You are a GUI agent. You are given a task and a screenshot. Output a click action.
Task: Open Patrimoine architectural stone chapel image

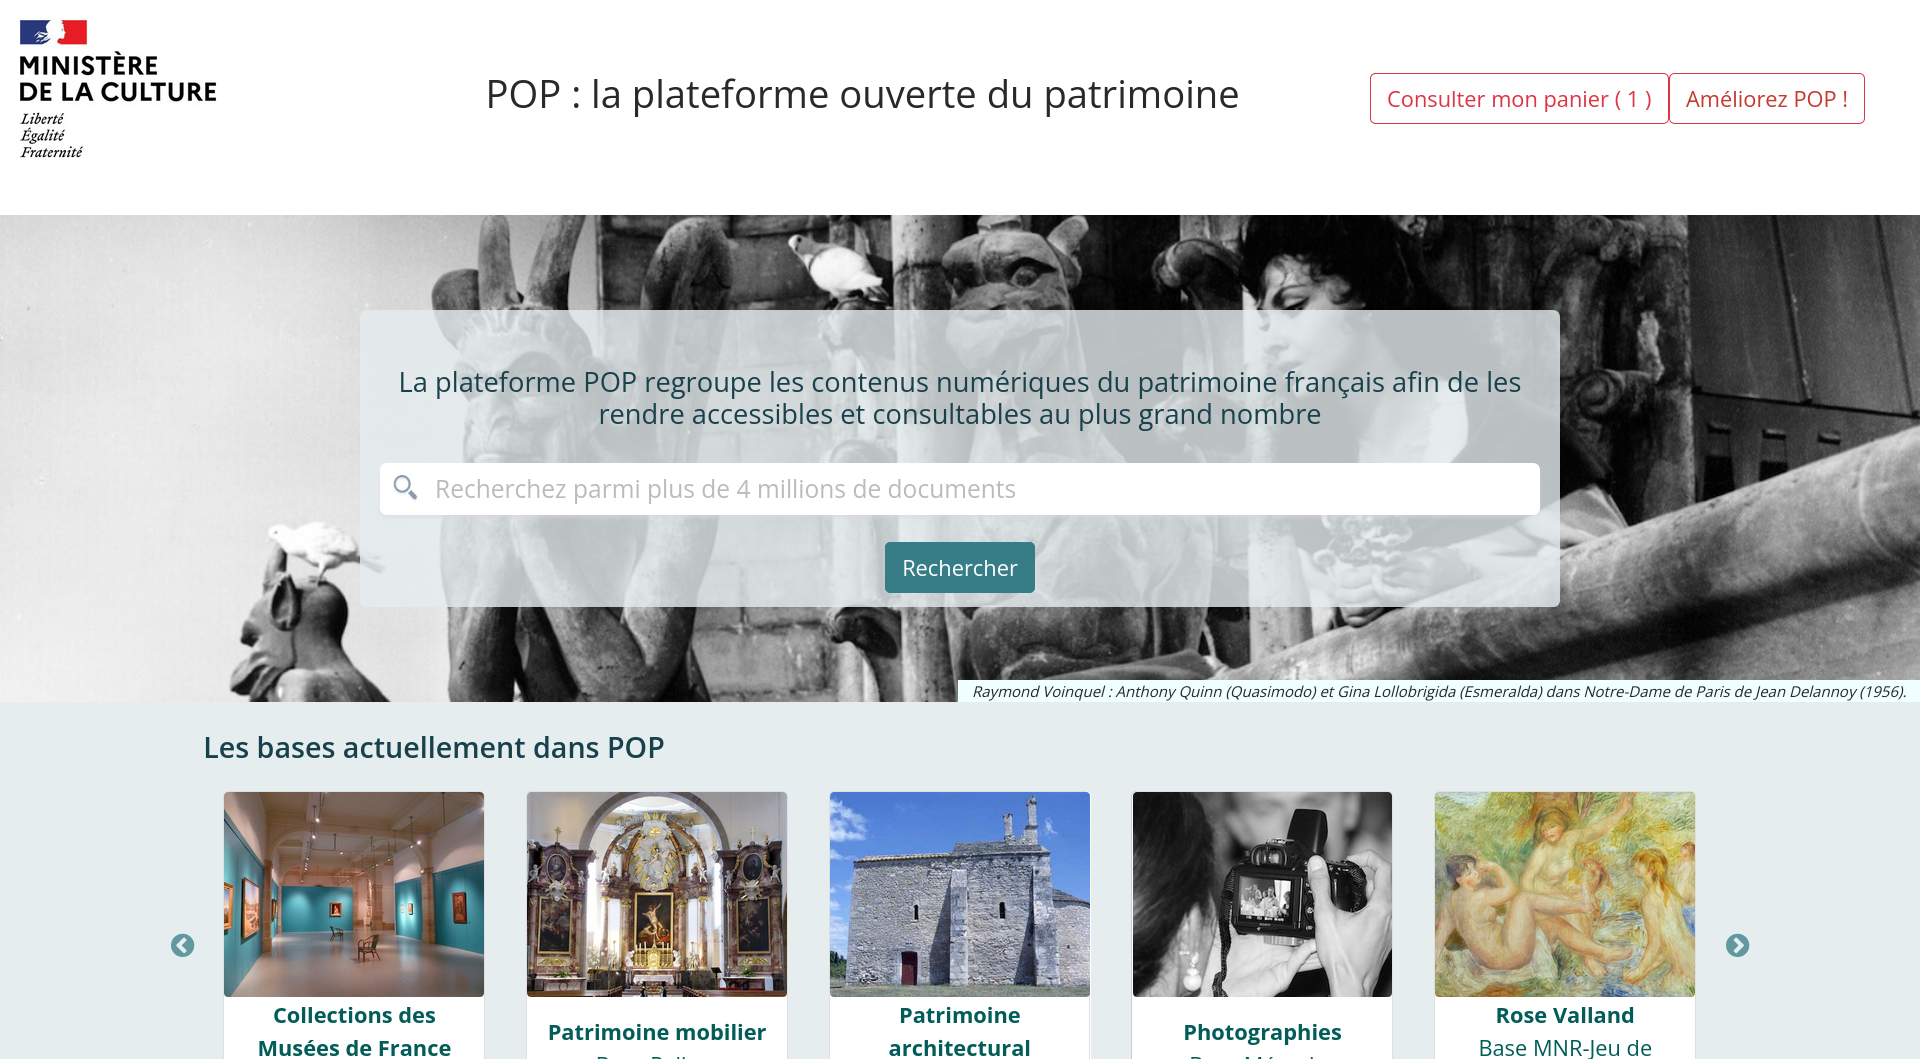pos(960,894)
